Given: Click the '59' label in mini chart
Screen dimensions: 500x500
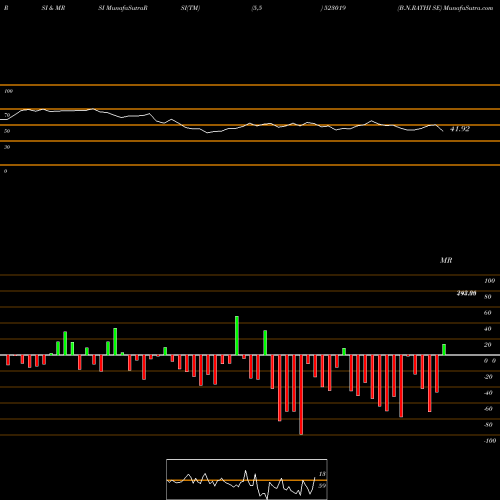Looking at the screenshot, I should [x=322, y=486].
